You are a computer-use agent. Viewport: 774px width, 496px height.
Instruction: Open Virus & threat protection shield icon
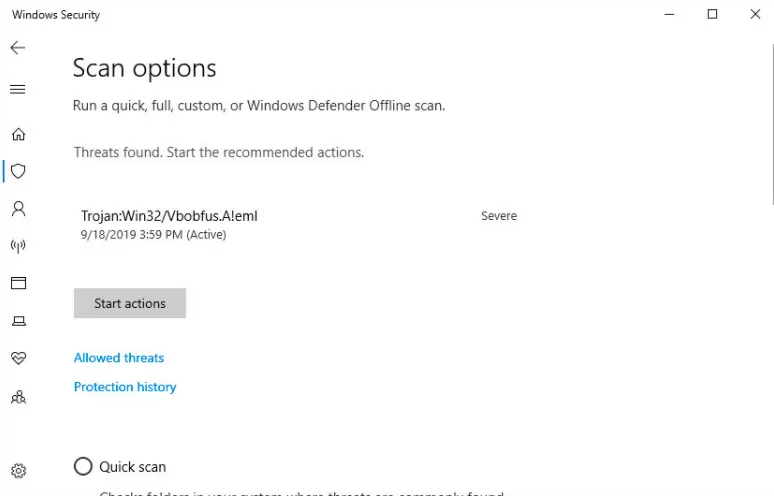pos(18,171)
